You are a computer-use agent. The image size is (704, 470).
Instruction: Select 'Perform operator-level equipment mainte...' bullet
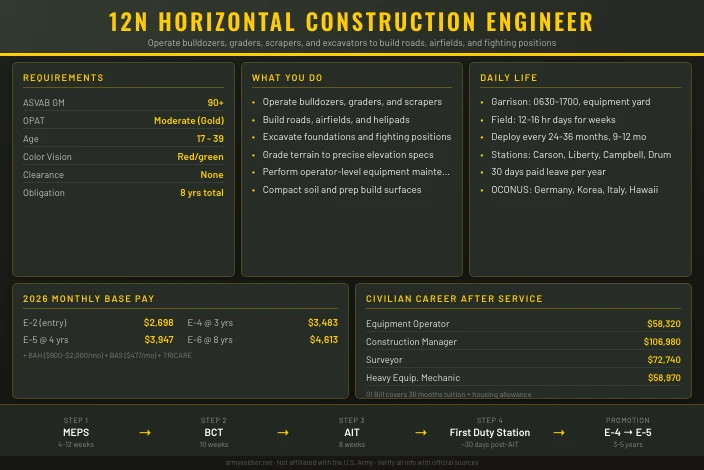356,172
